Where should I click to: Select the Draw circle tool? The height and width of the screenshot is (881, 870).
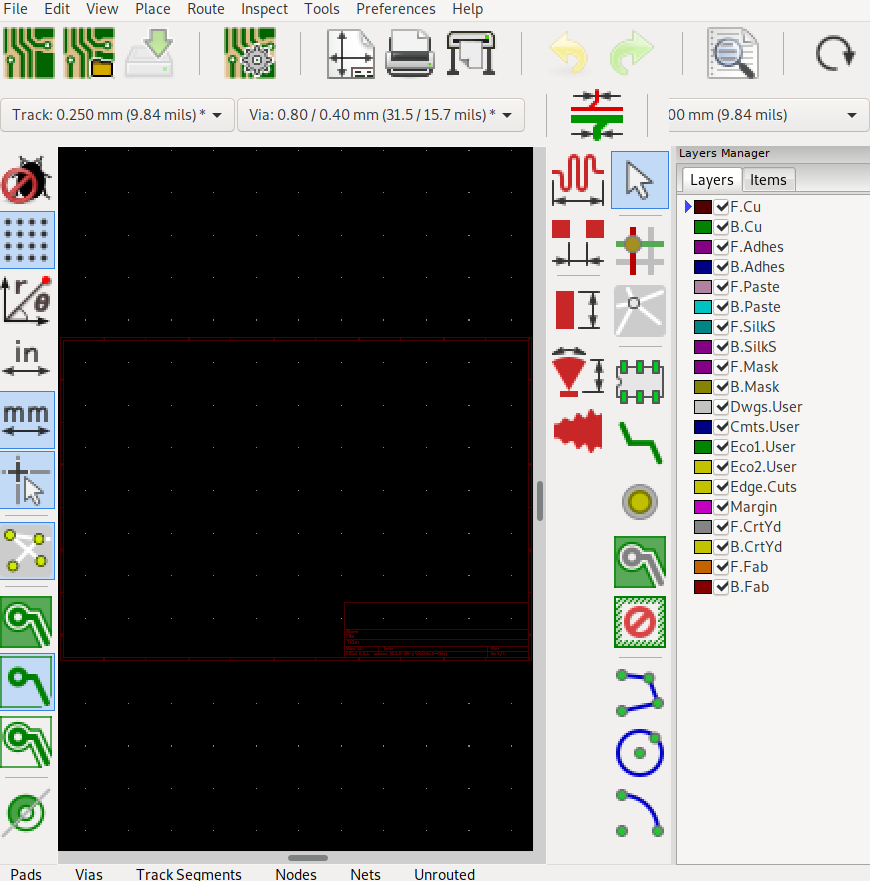(x=639, y=753)
